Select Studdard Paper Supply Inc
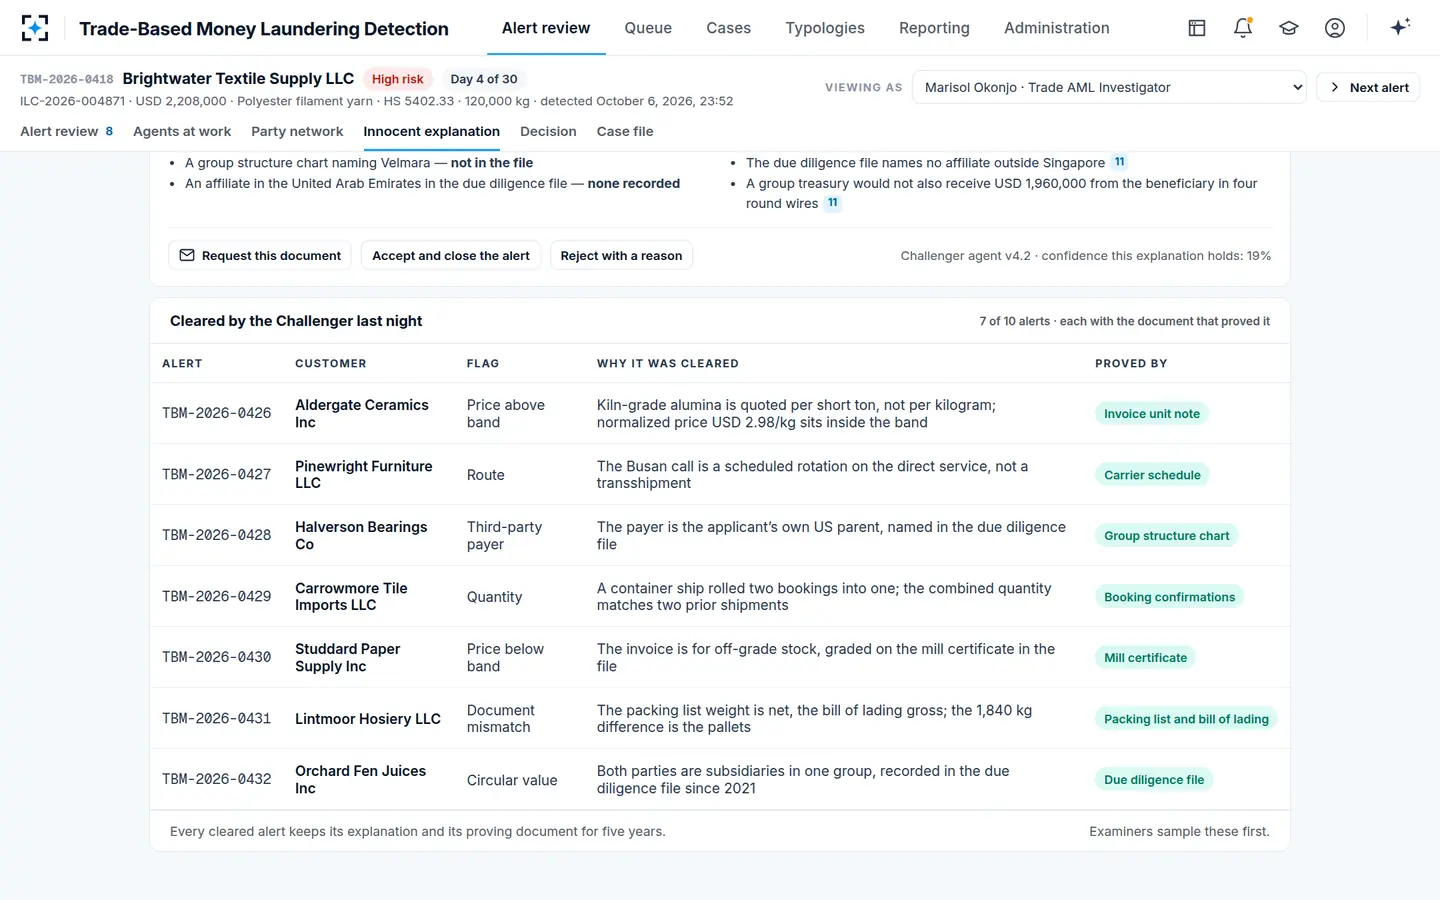This screenshot has width=1440, height=900. [348, 657]
